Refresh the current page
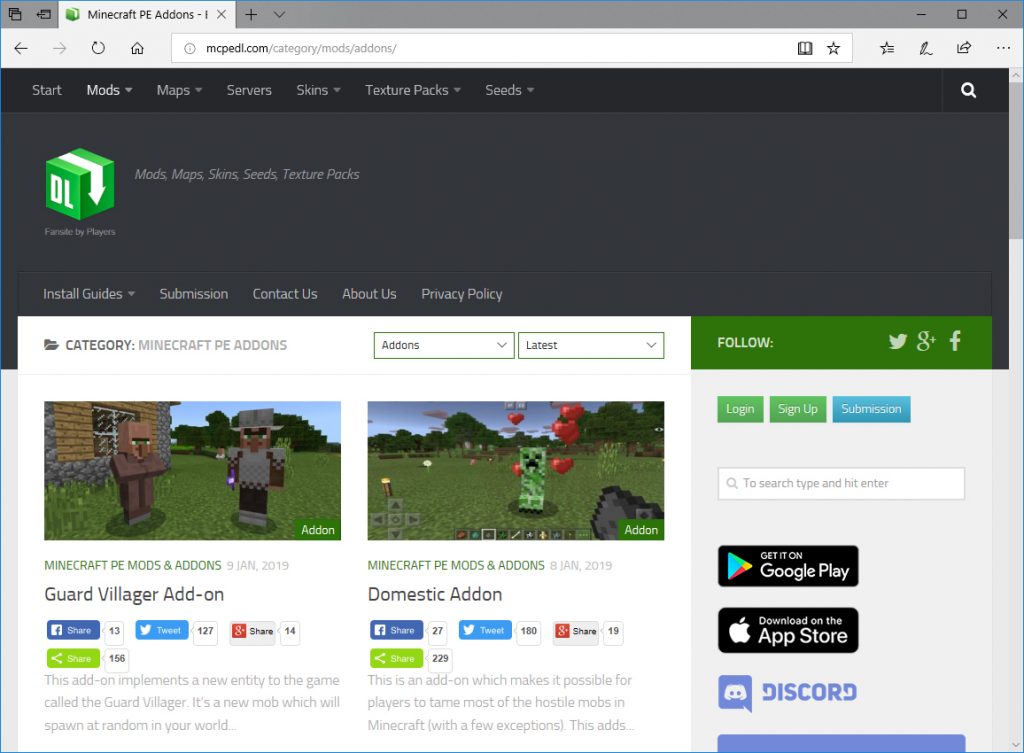 click(98, 48)
